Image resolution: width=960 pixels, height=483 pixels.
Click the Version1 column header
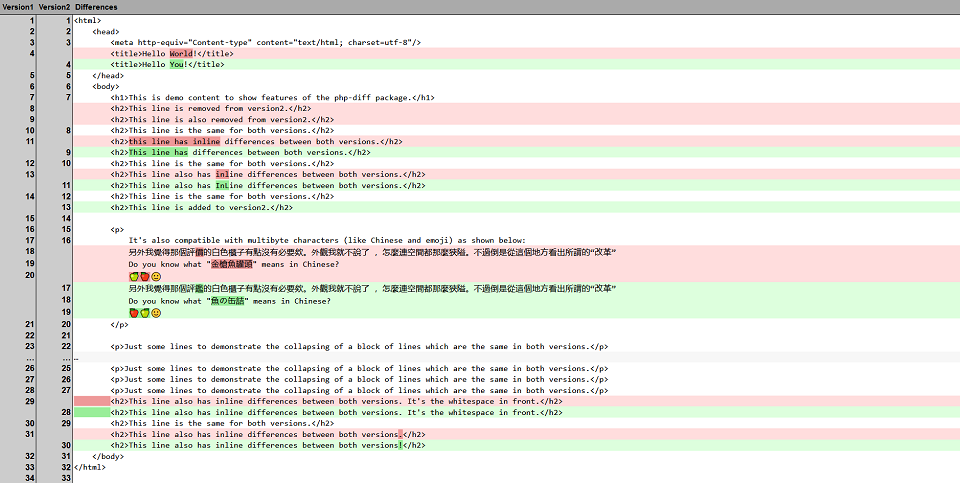coord(18,7)
